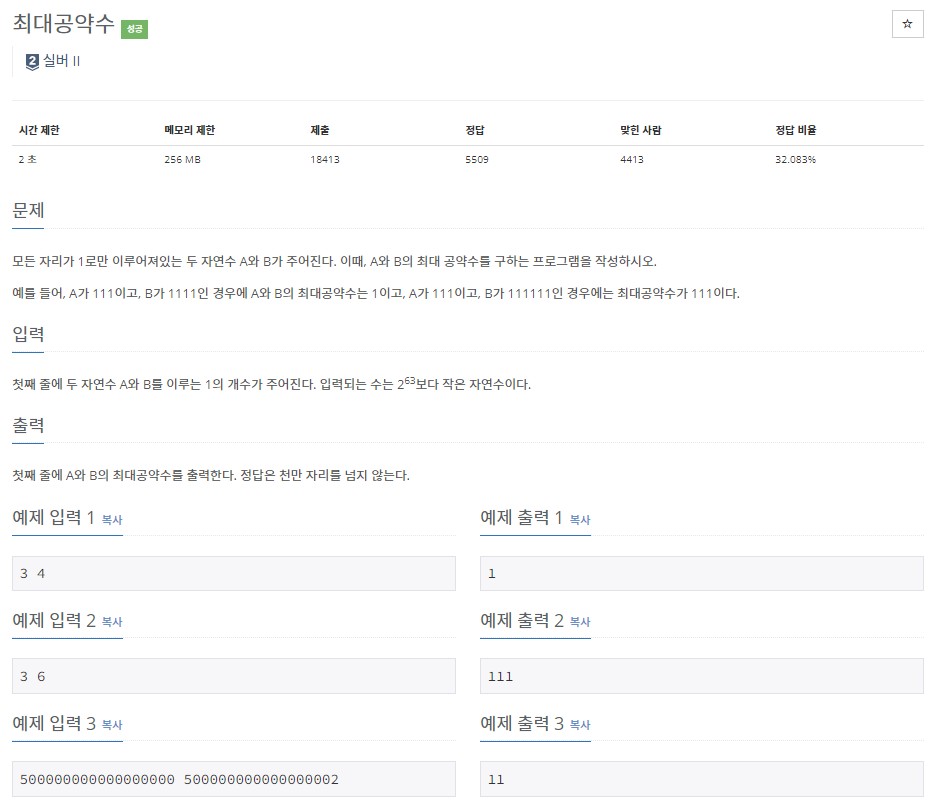Click the 메모리 제한 column header

click(x=190, y=130)
